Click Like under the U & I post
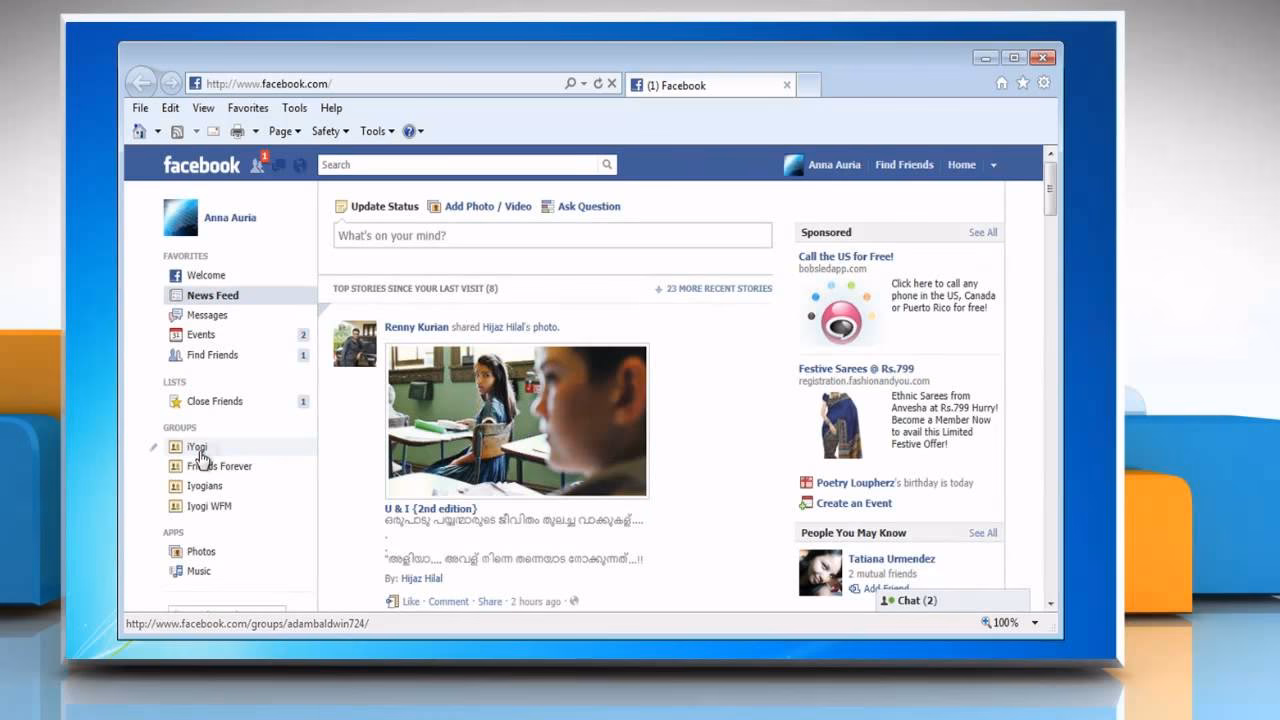 (x=411, y=602)
